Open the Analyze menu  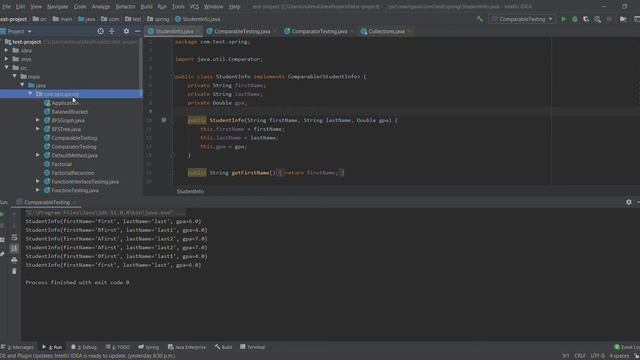point(100,7)
